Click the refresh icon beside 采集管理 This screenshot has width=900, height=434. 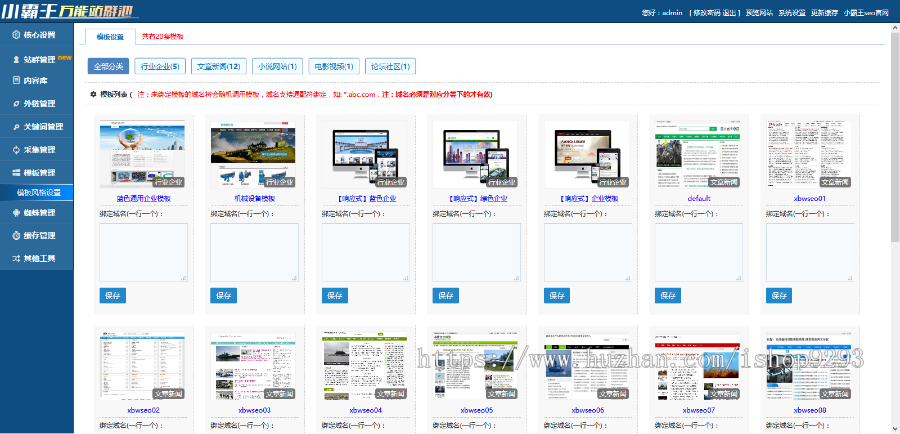[x=15, y=149]
